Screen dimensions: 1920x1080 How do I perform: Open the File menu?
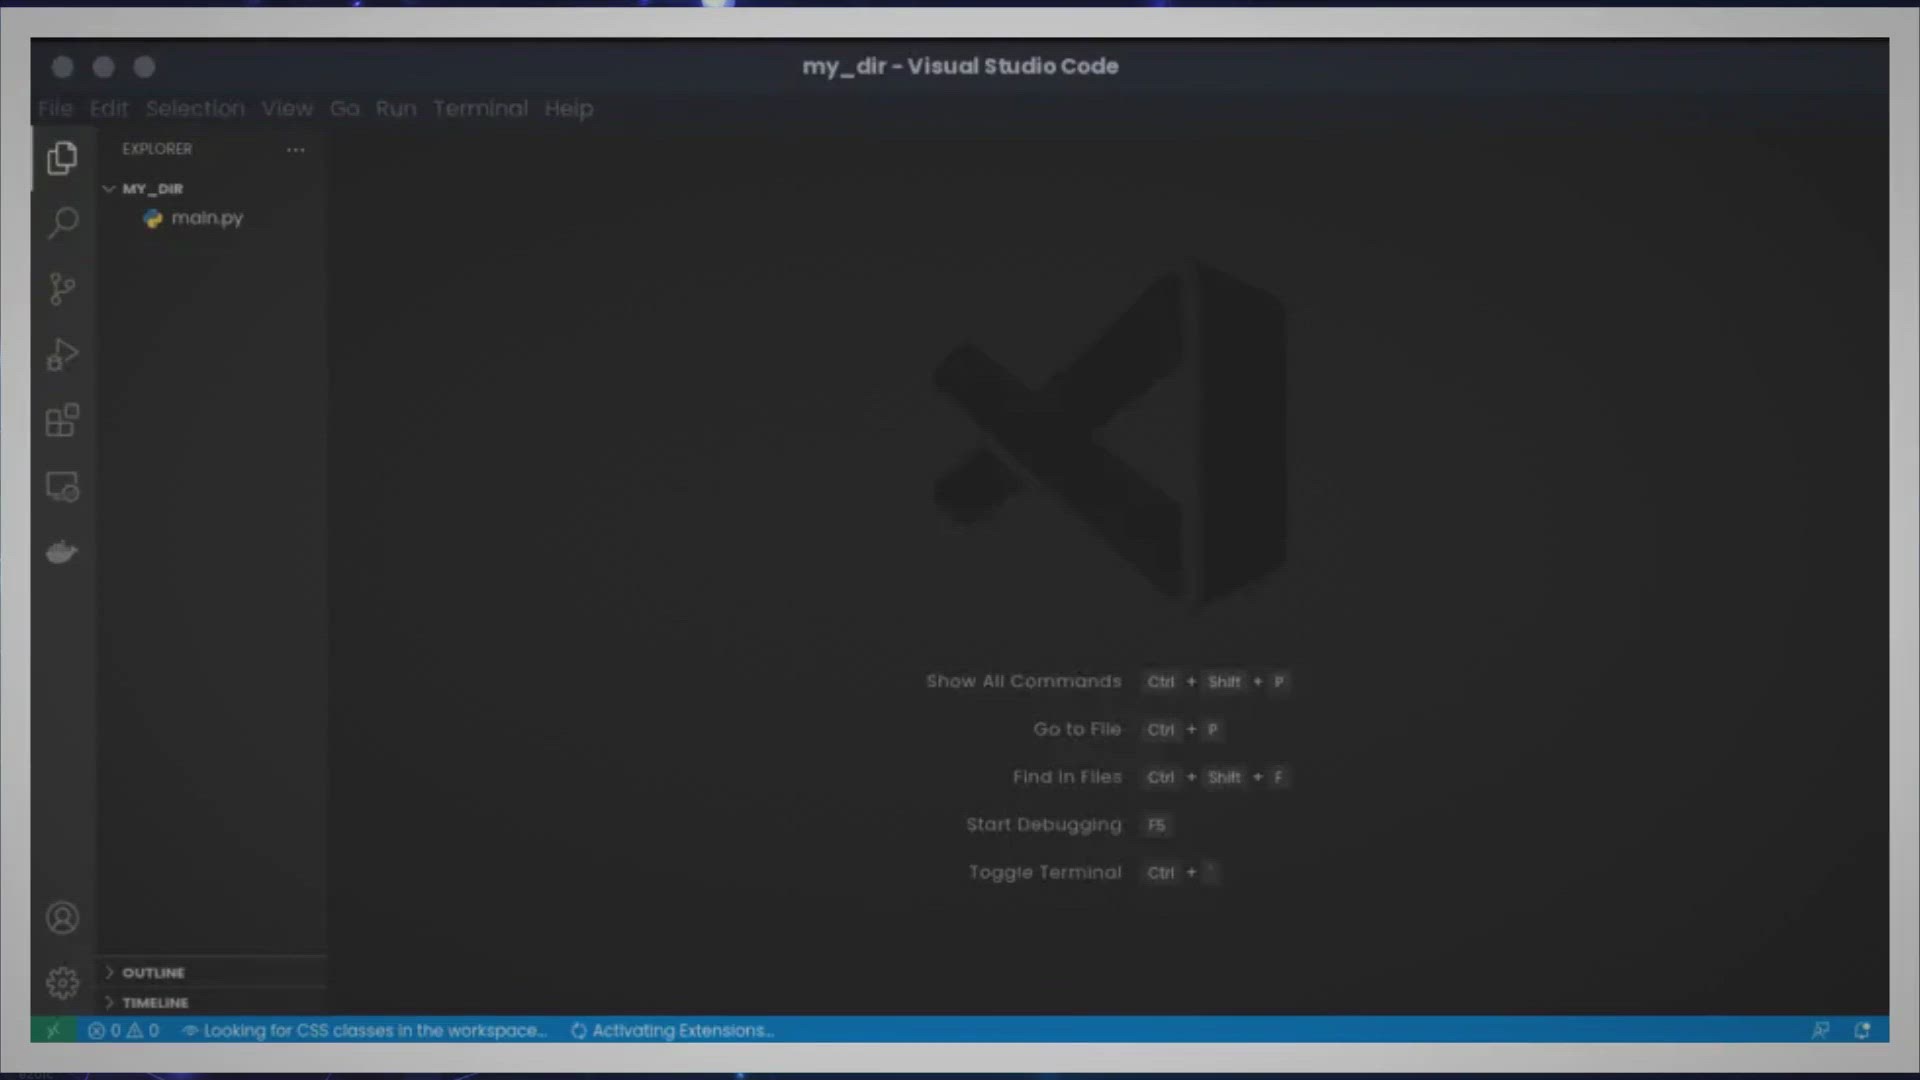55,108
